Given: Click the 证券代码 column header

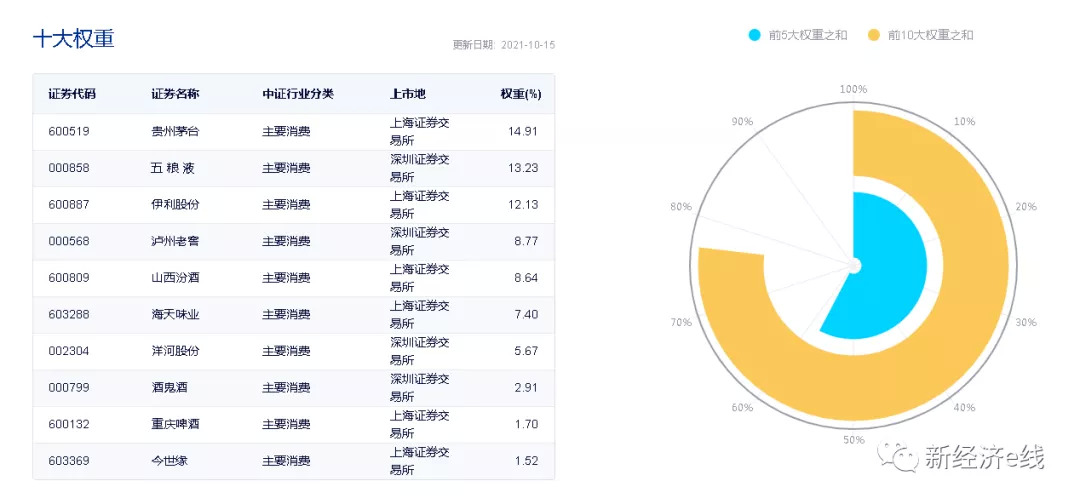Looking at the screenshot, I should [72, 94].
